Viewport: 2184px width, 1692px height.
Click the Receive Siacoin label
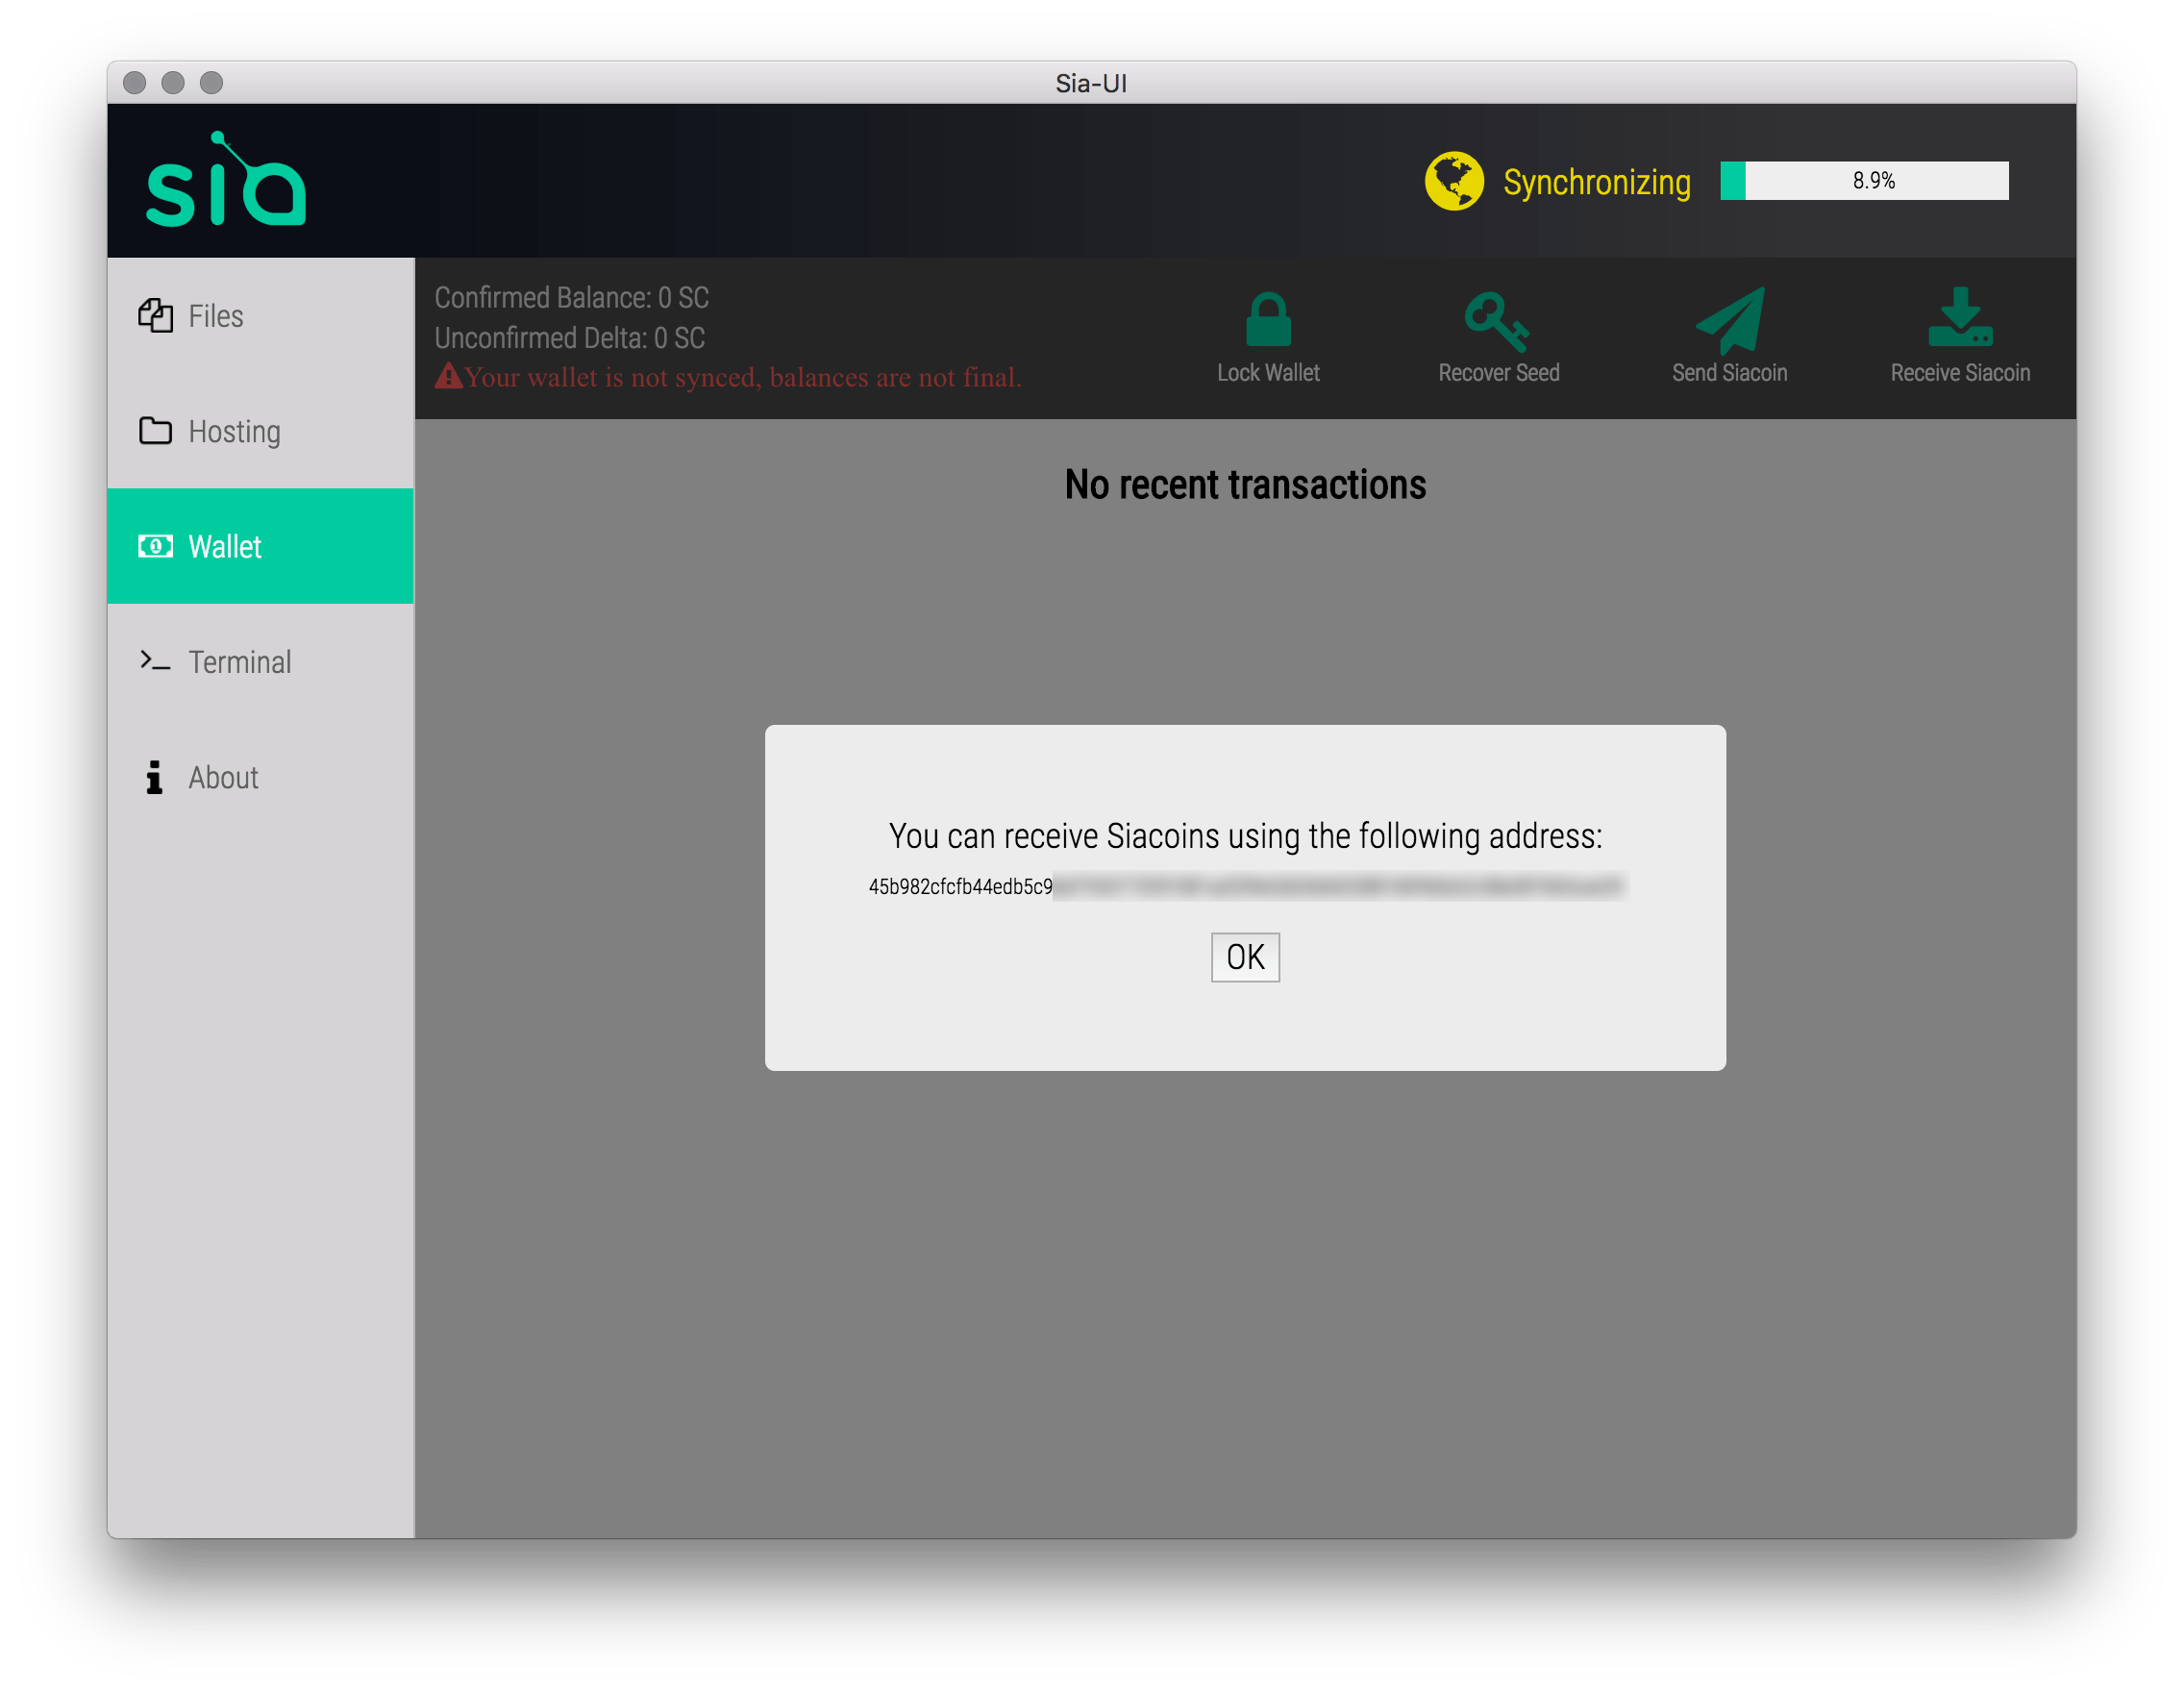pos(1960,372)
